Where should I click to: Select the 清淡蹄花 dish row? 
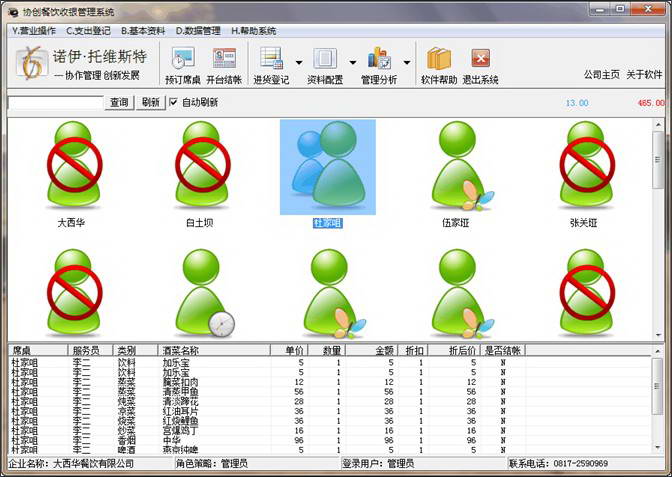(330, 402)
